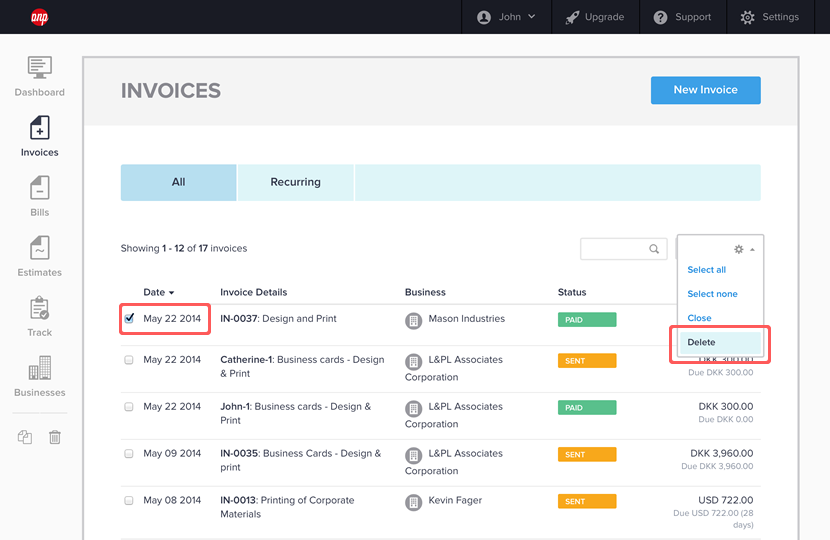Screen dimensions: 830x540
Task: Collapse the gear actions dropdown
Action: (744, 249)
